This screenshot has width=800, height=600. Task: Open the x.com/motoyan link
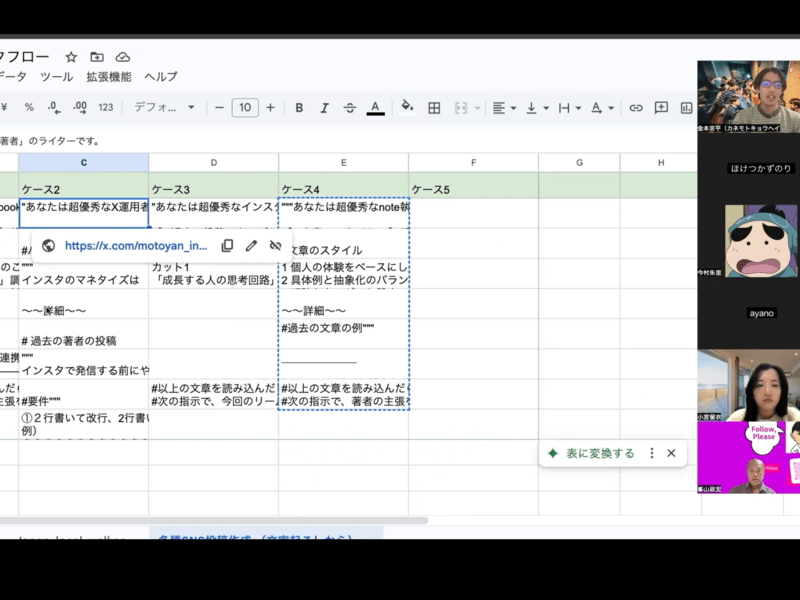coord(136,245)
